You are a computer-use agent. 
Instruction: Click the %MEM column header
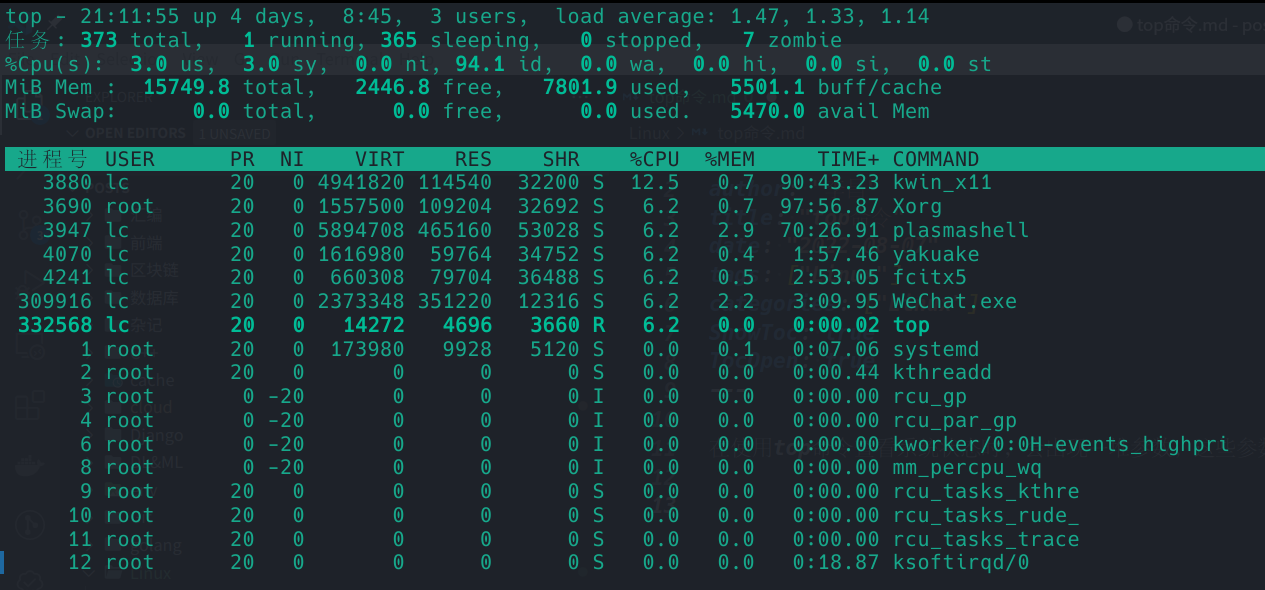tap(730, 159)
